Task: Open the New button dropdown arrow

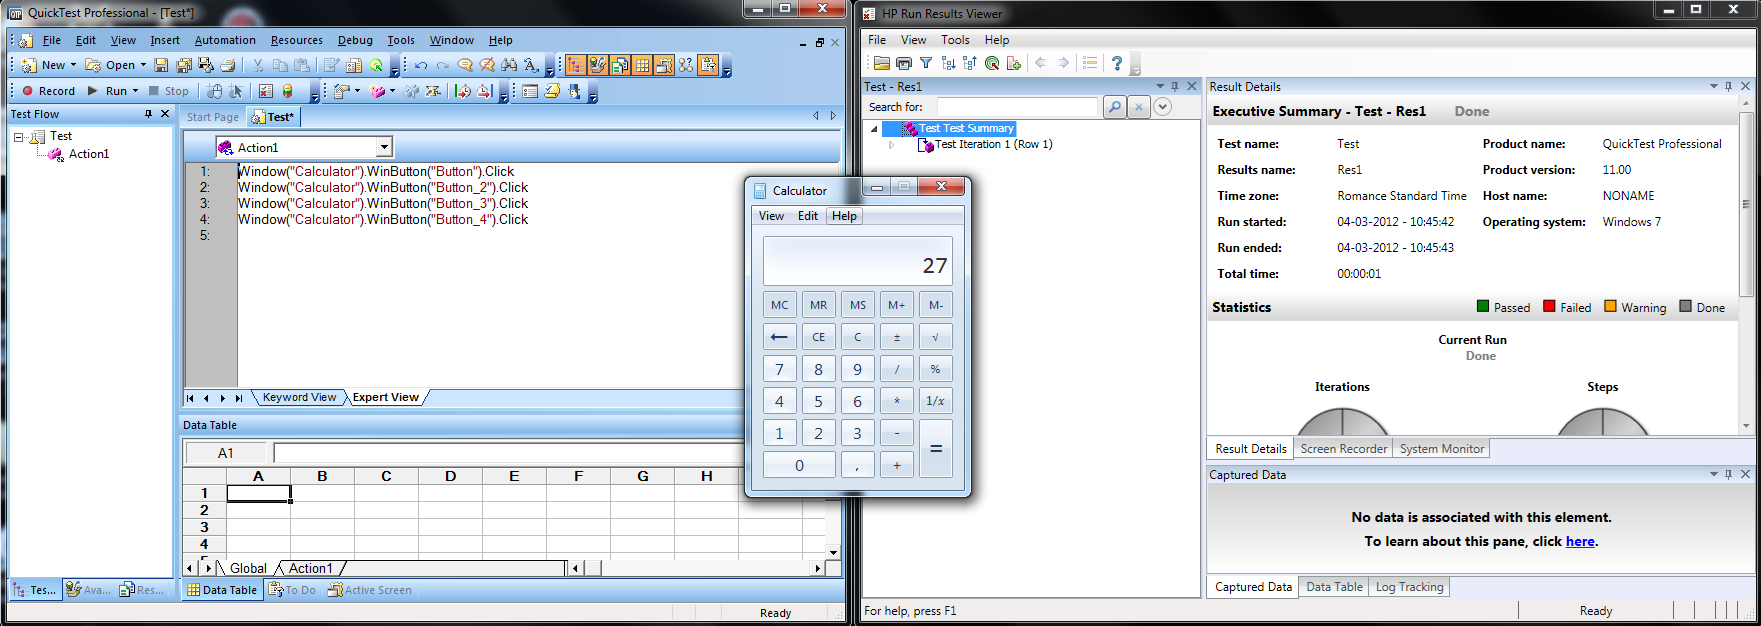Action: tap(73, 65)
